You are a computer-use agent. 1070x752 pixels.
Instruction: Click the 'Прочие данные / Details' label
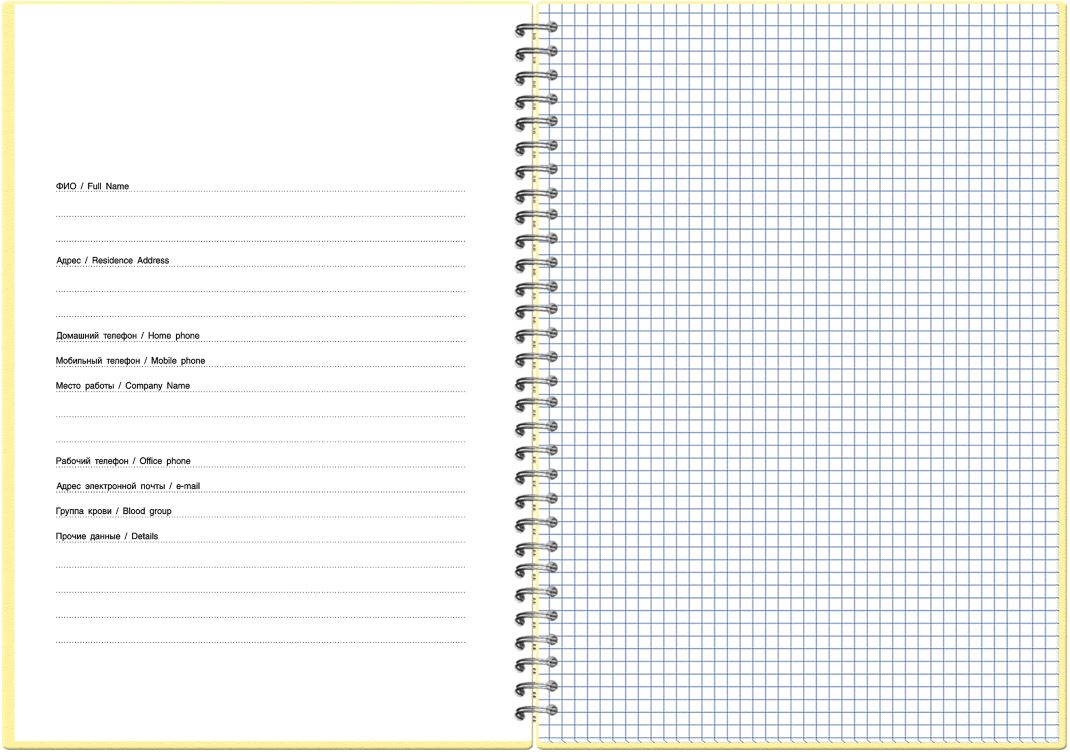107,536
